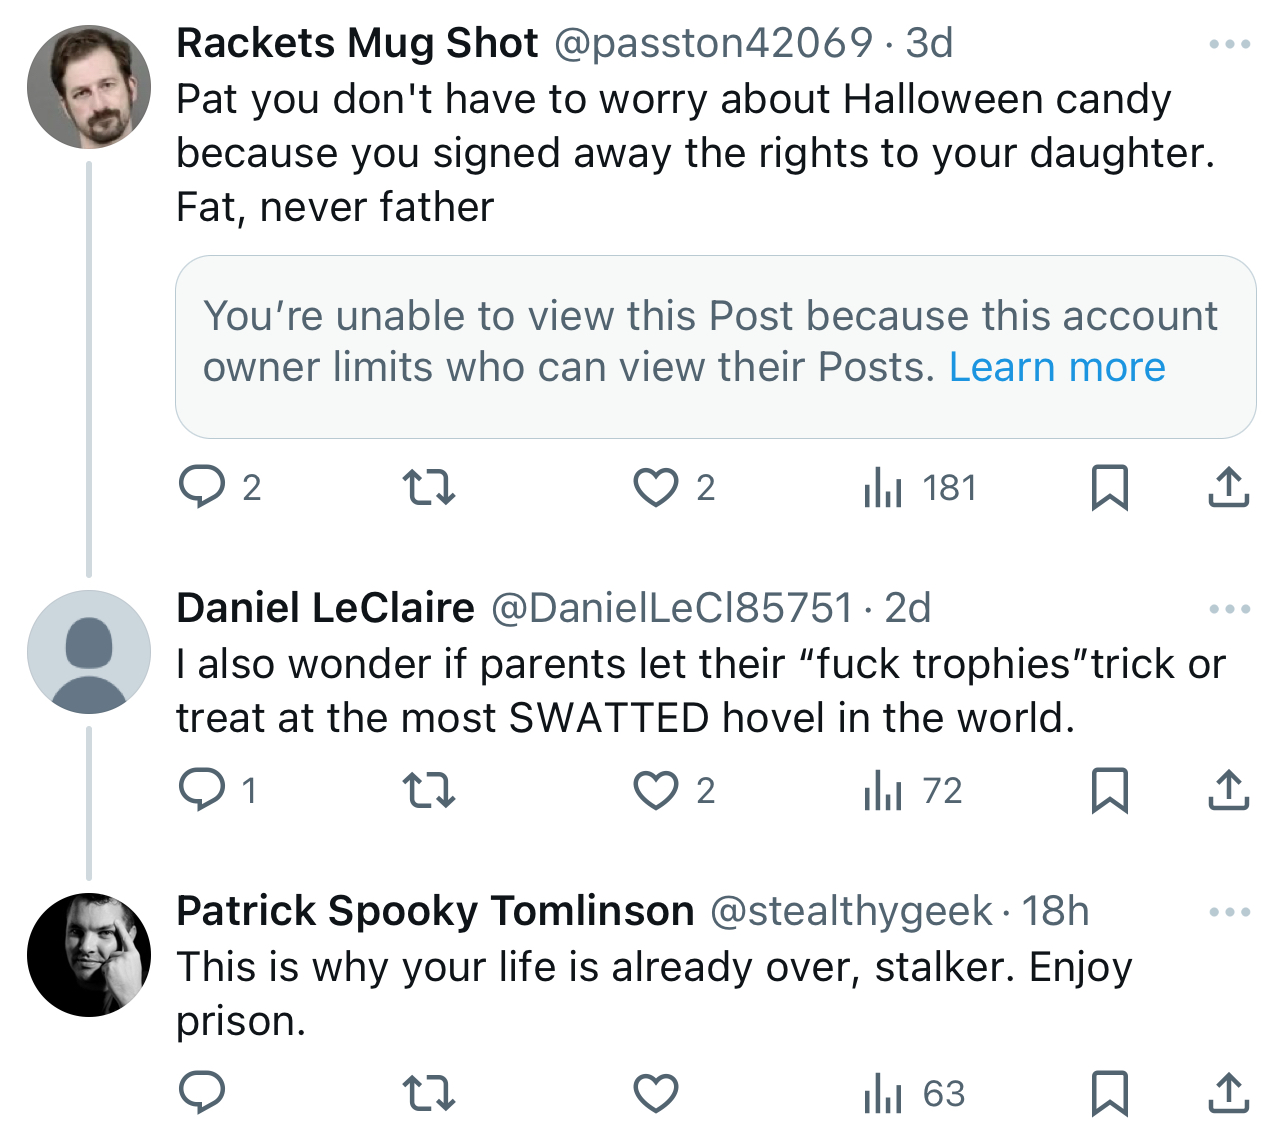Open Learn more link in restricted post notice
Image resolution: width=1284 pixels, height=1139 pixels.
pos(1057,367)
